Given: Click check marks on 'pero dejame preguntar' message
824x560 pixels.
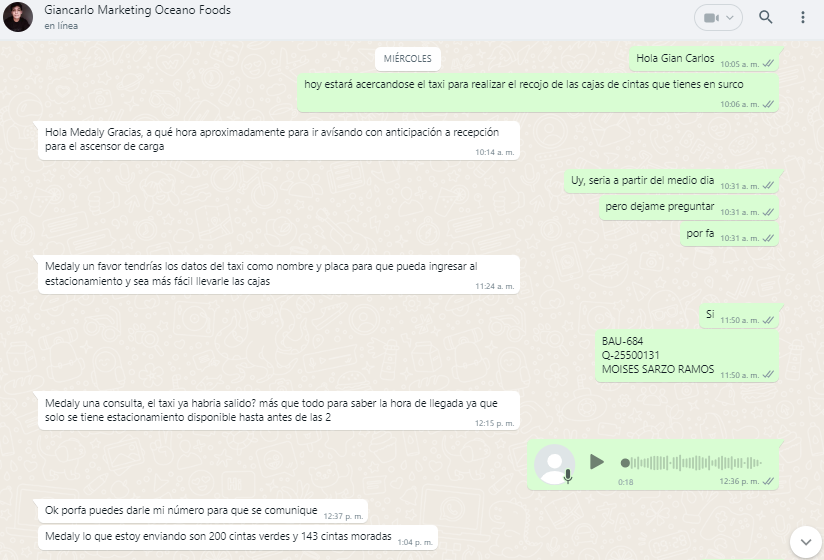Looking at the screenshot, I should pos(768,212).
